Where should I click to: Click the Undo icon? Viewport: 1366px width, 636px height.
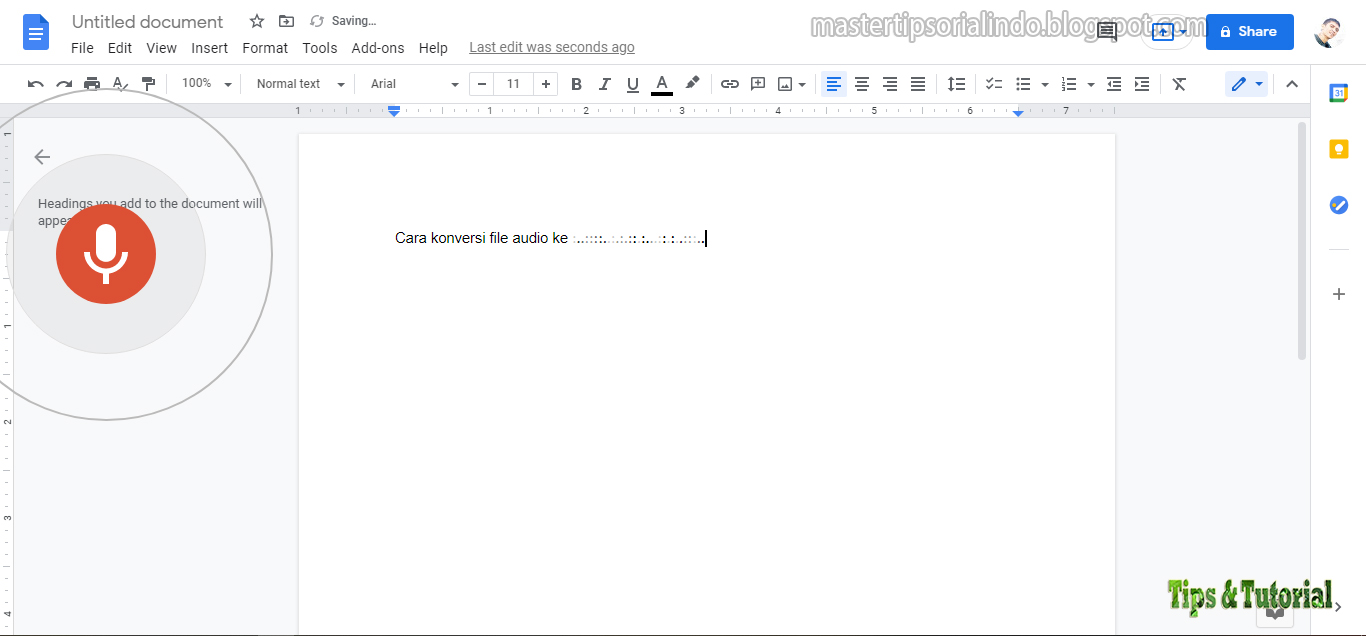(35, 84)
